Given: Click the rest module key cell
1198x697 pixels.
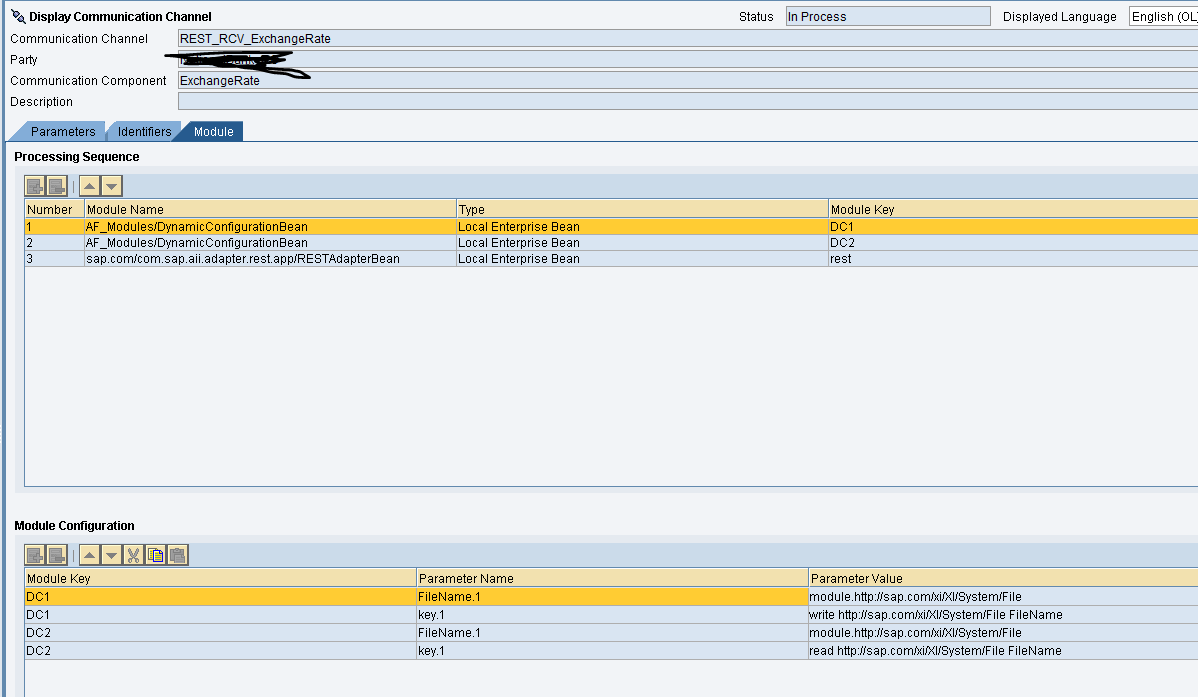Looking at the screenshot, I should [x=1013, y=258].
